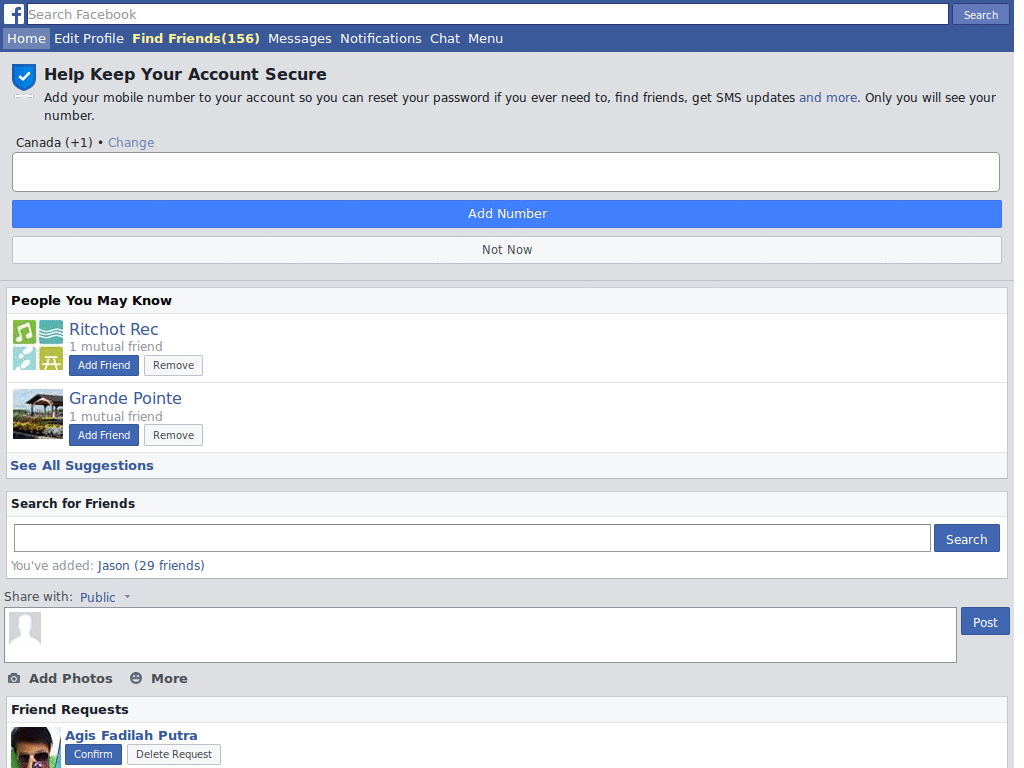Open Grande Pointe name link

tap(125, 398)
